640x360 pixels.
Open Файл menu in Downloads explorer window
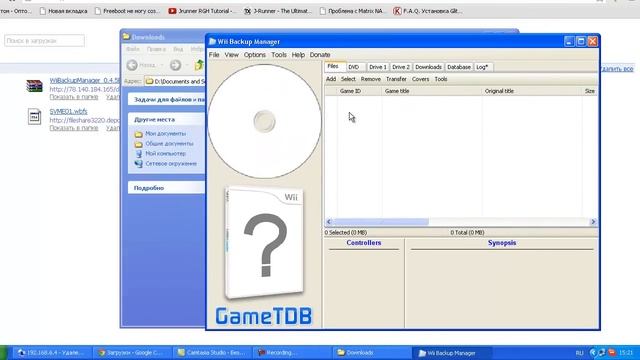click(133, 49)
